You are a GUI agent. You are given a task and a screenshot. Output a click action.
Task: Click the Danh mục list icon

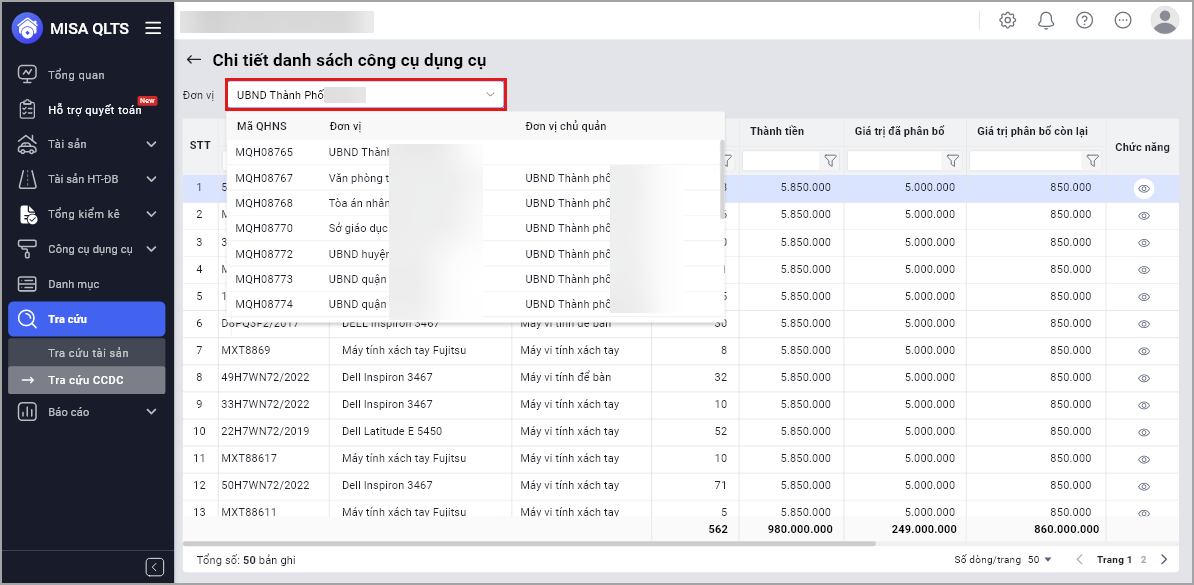coord(27,284)
